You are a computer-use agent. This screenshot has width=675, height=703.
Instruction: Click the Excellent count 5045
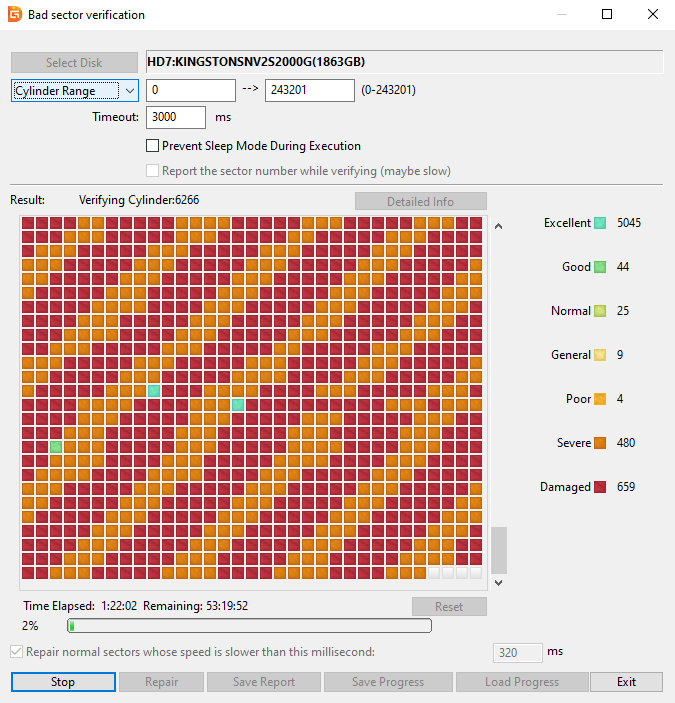pyautogui.click(x=629, y=223)
